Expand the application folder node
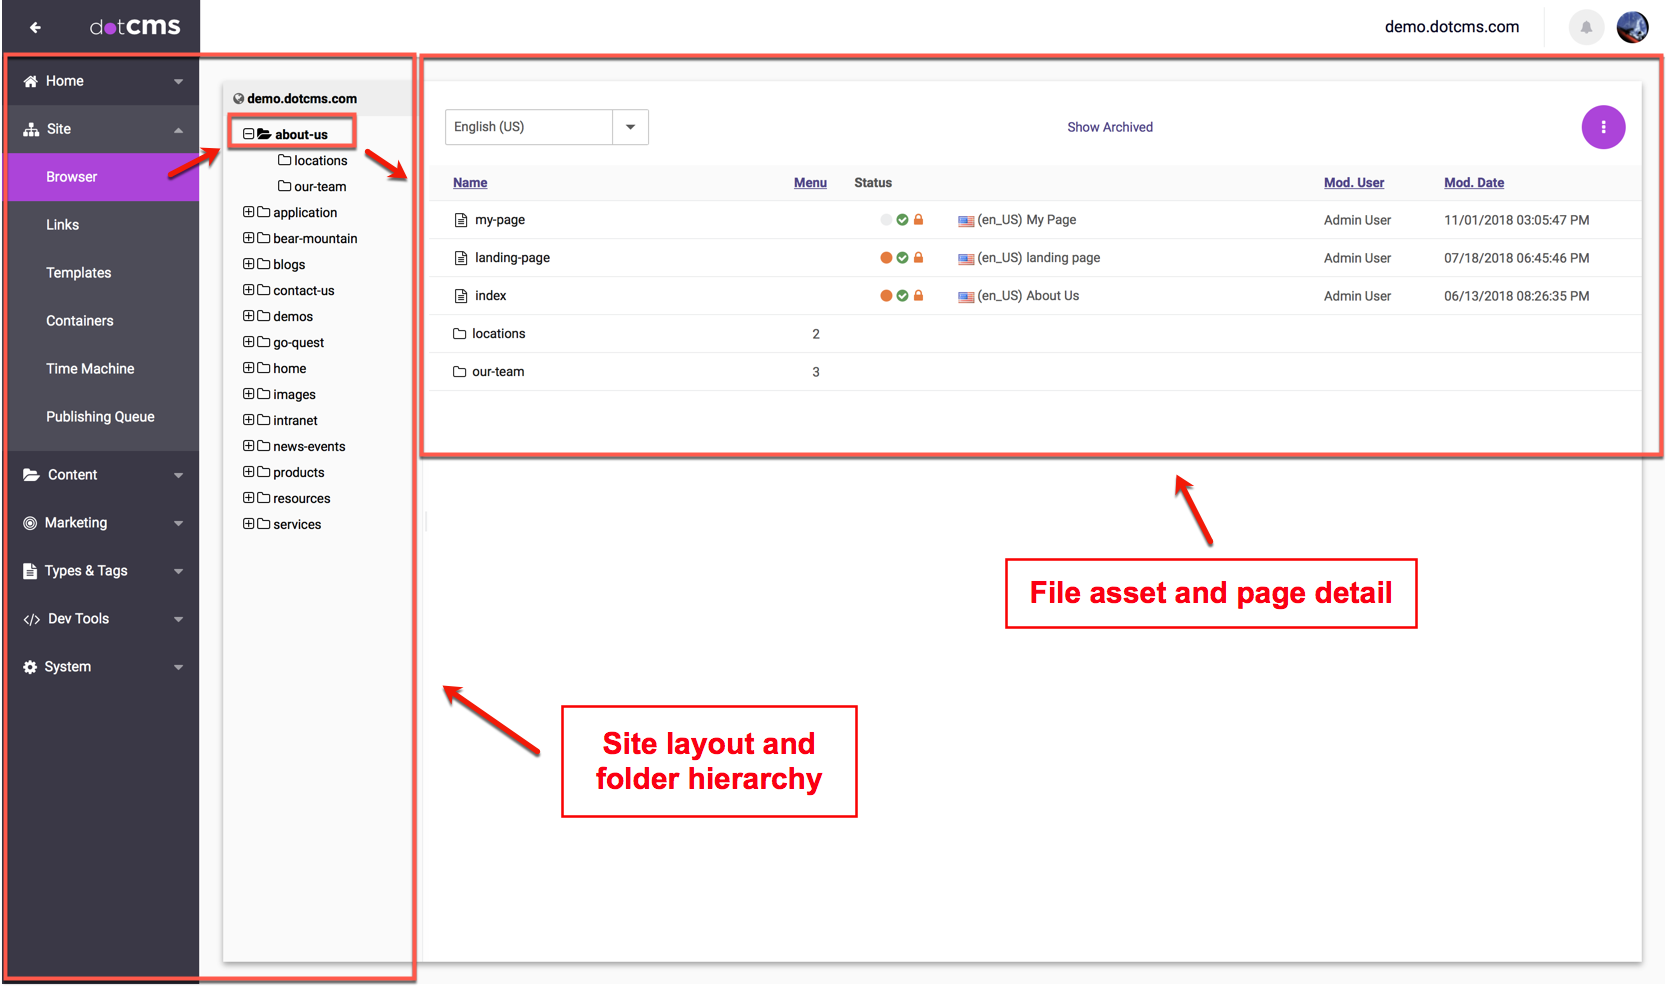 [249, 212]
